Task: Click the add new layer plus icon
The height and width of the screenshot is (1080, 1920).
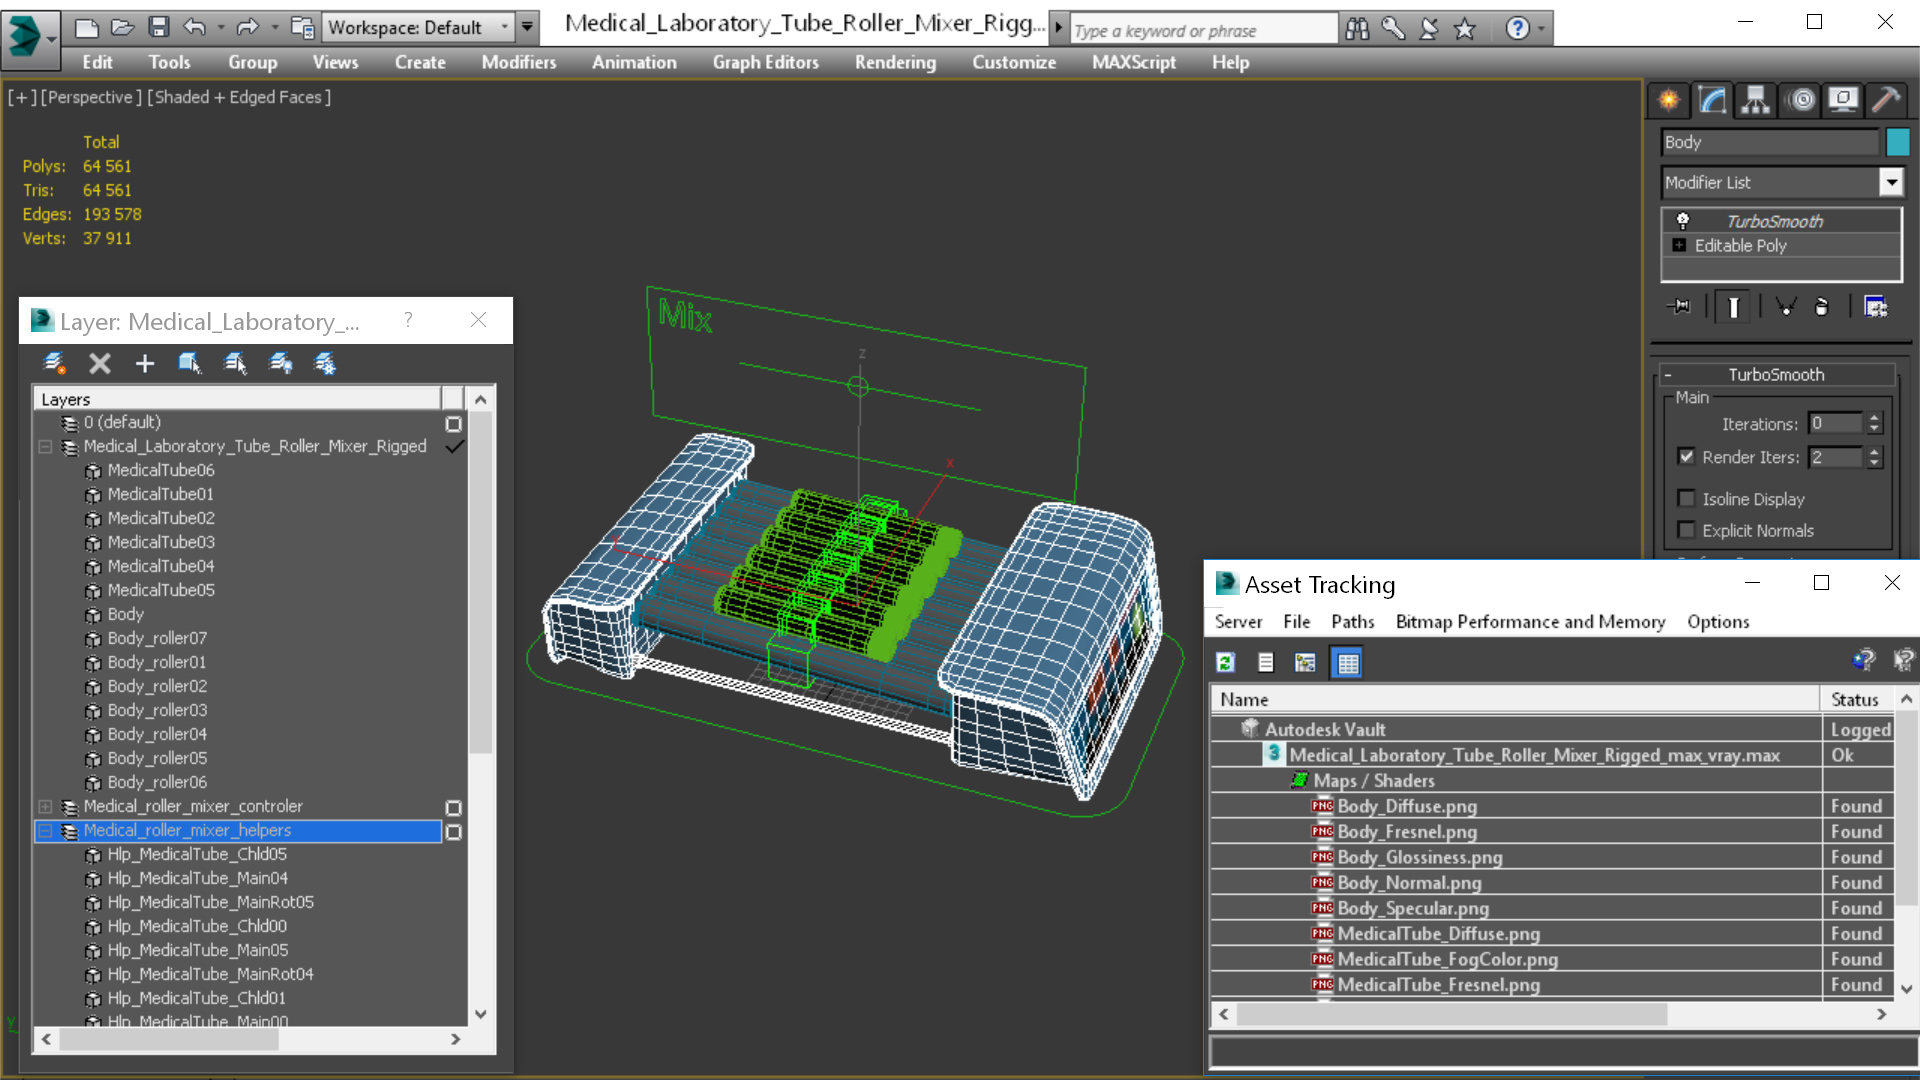Action: [x=145, y=364]
